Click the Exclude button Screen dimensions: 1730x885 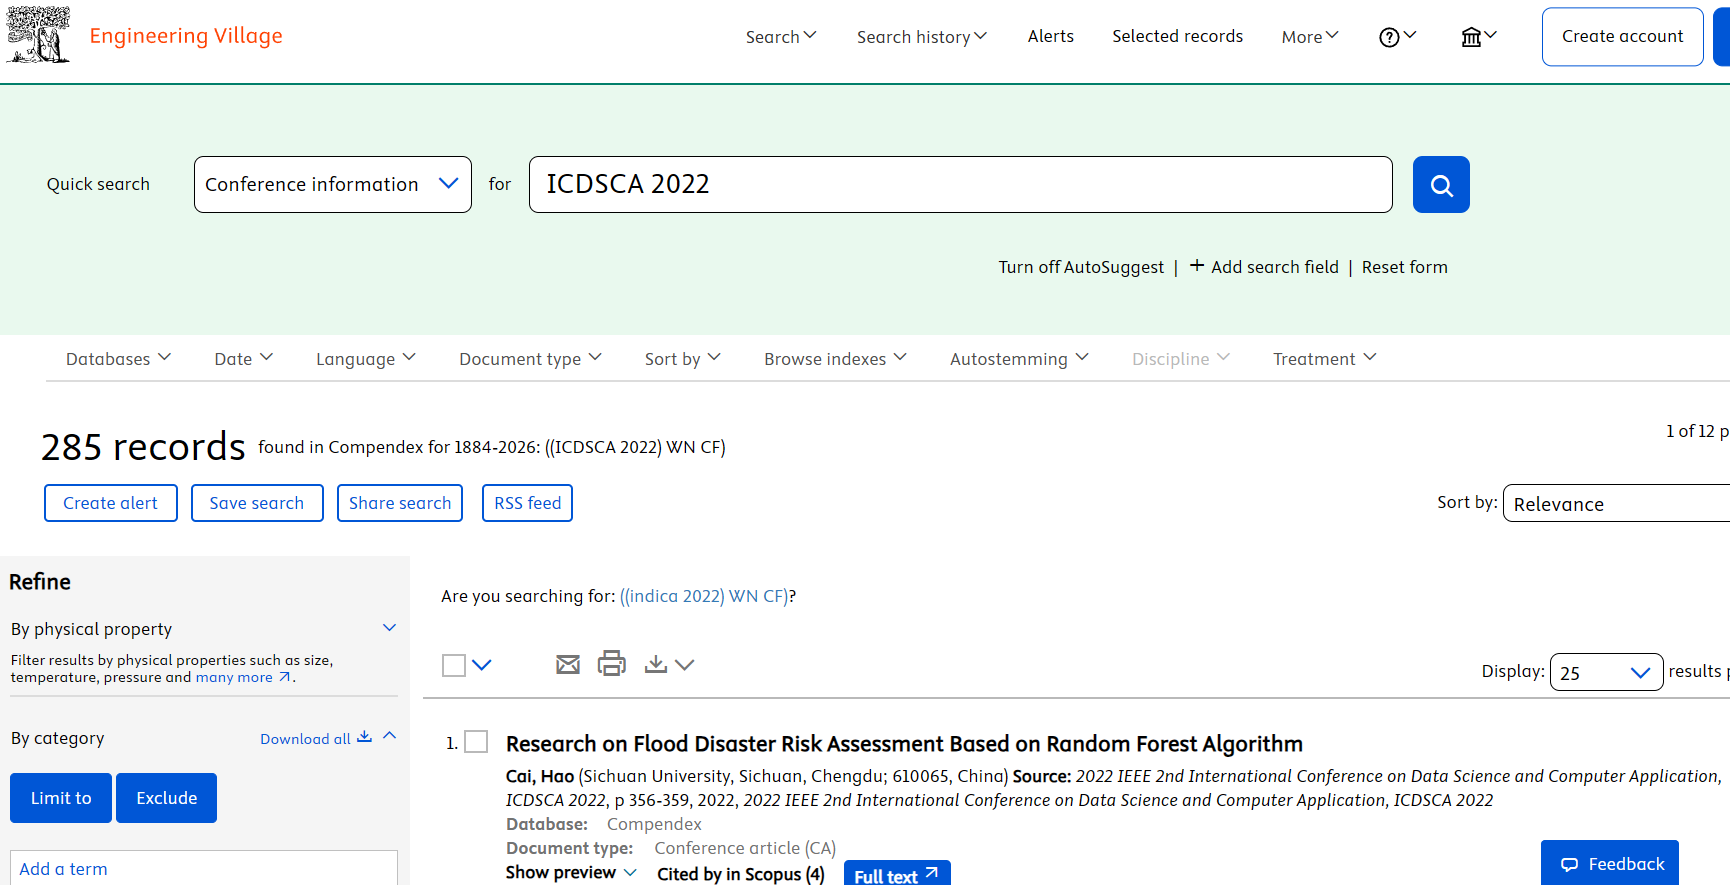(166, 798)
